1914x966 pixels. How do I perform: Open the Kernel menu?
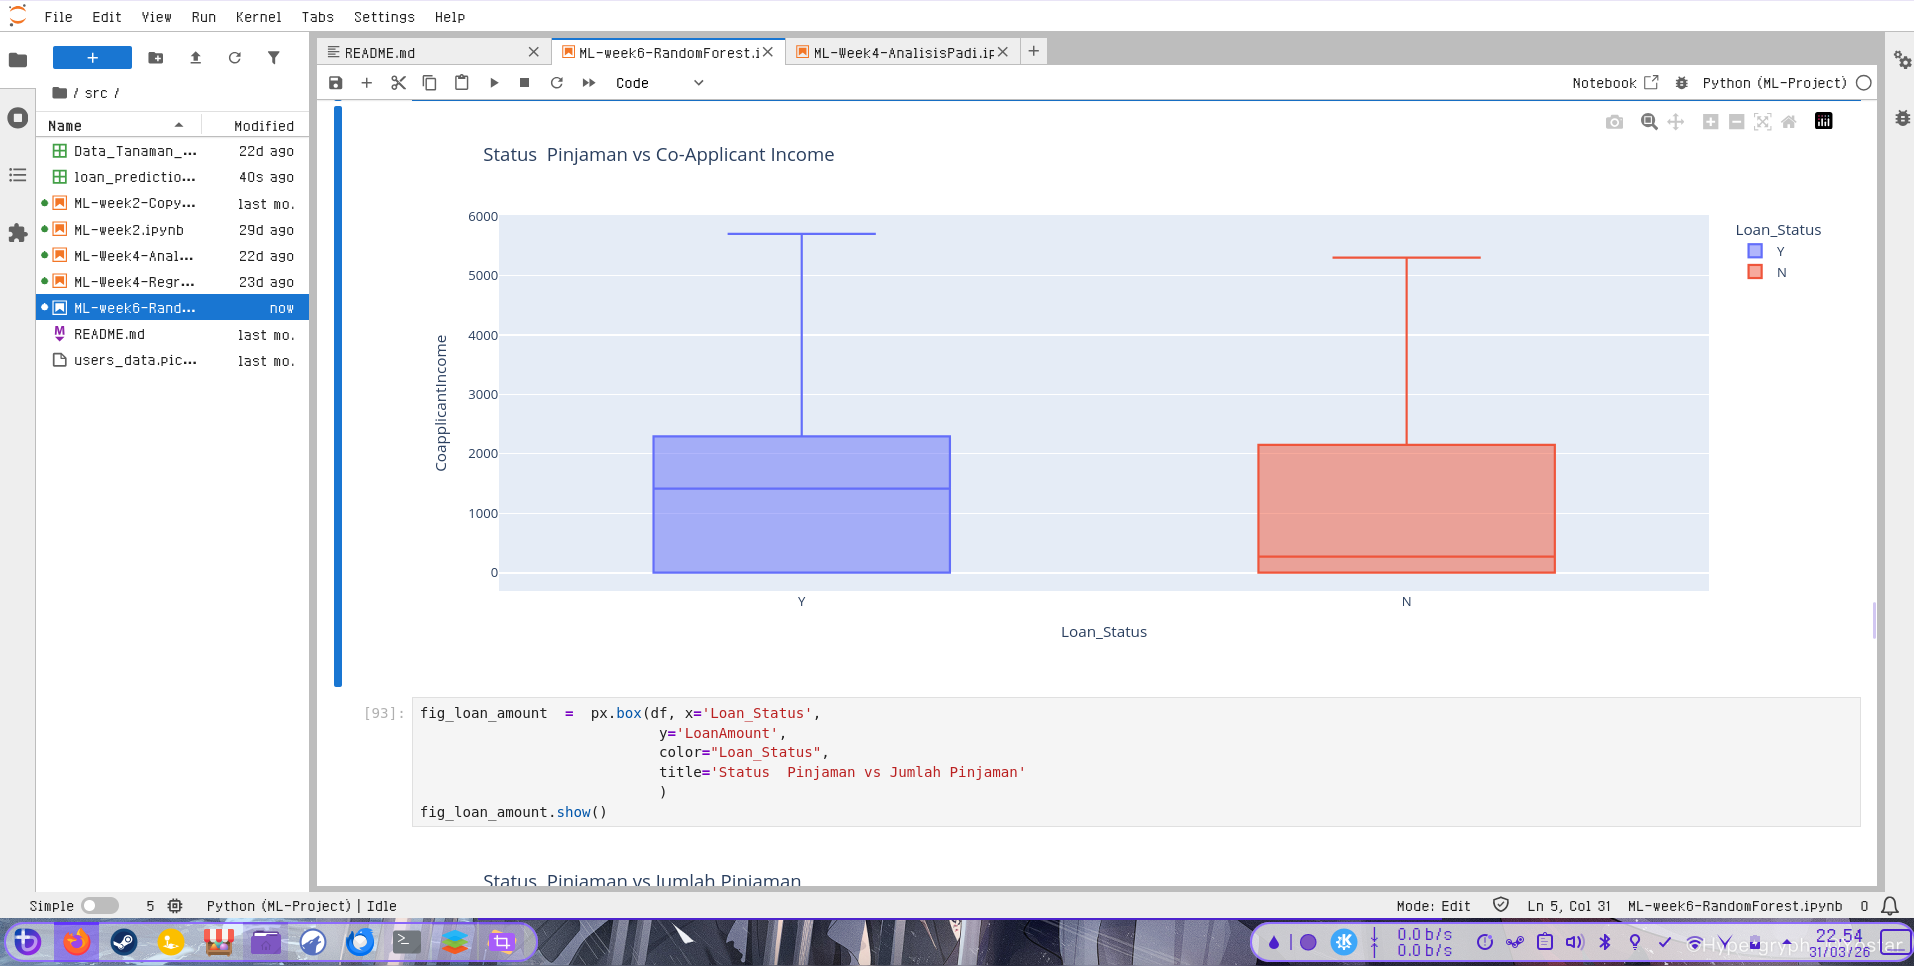tap(258, 17)
